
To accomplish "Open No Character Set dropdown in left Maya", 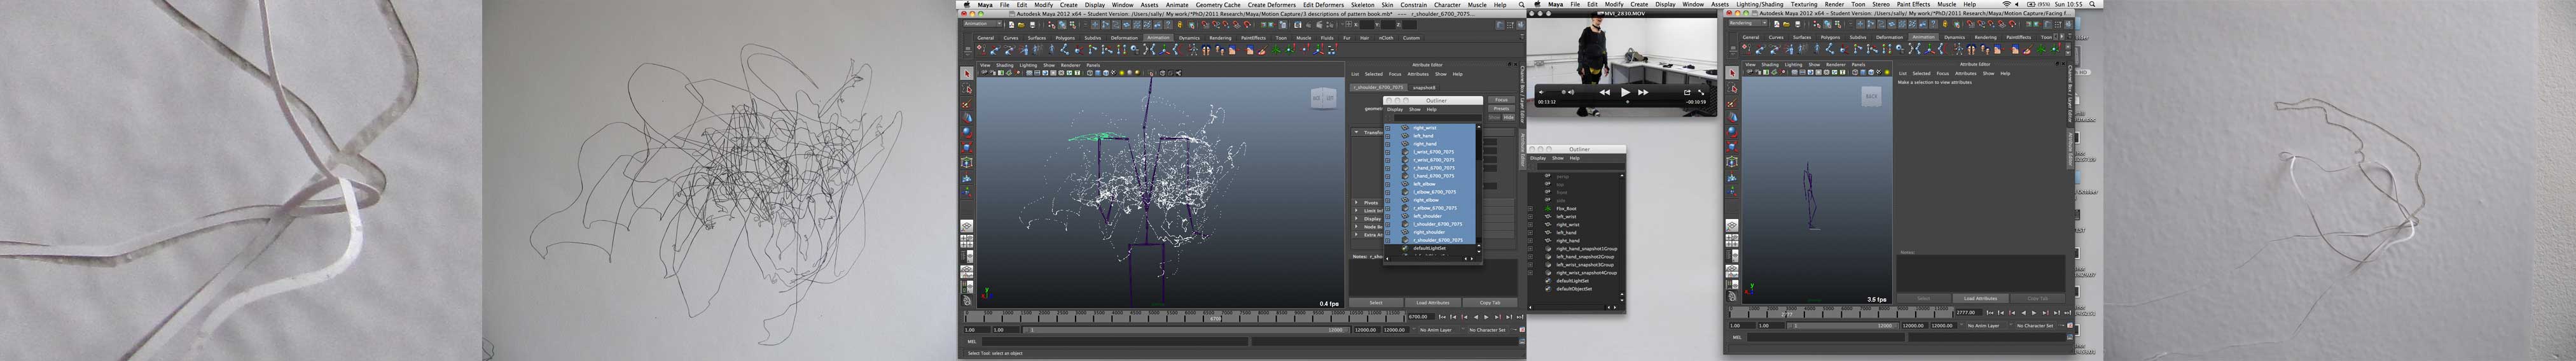I will (x=1488, y=329).
